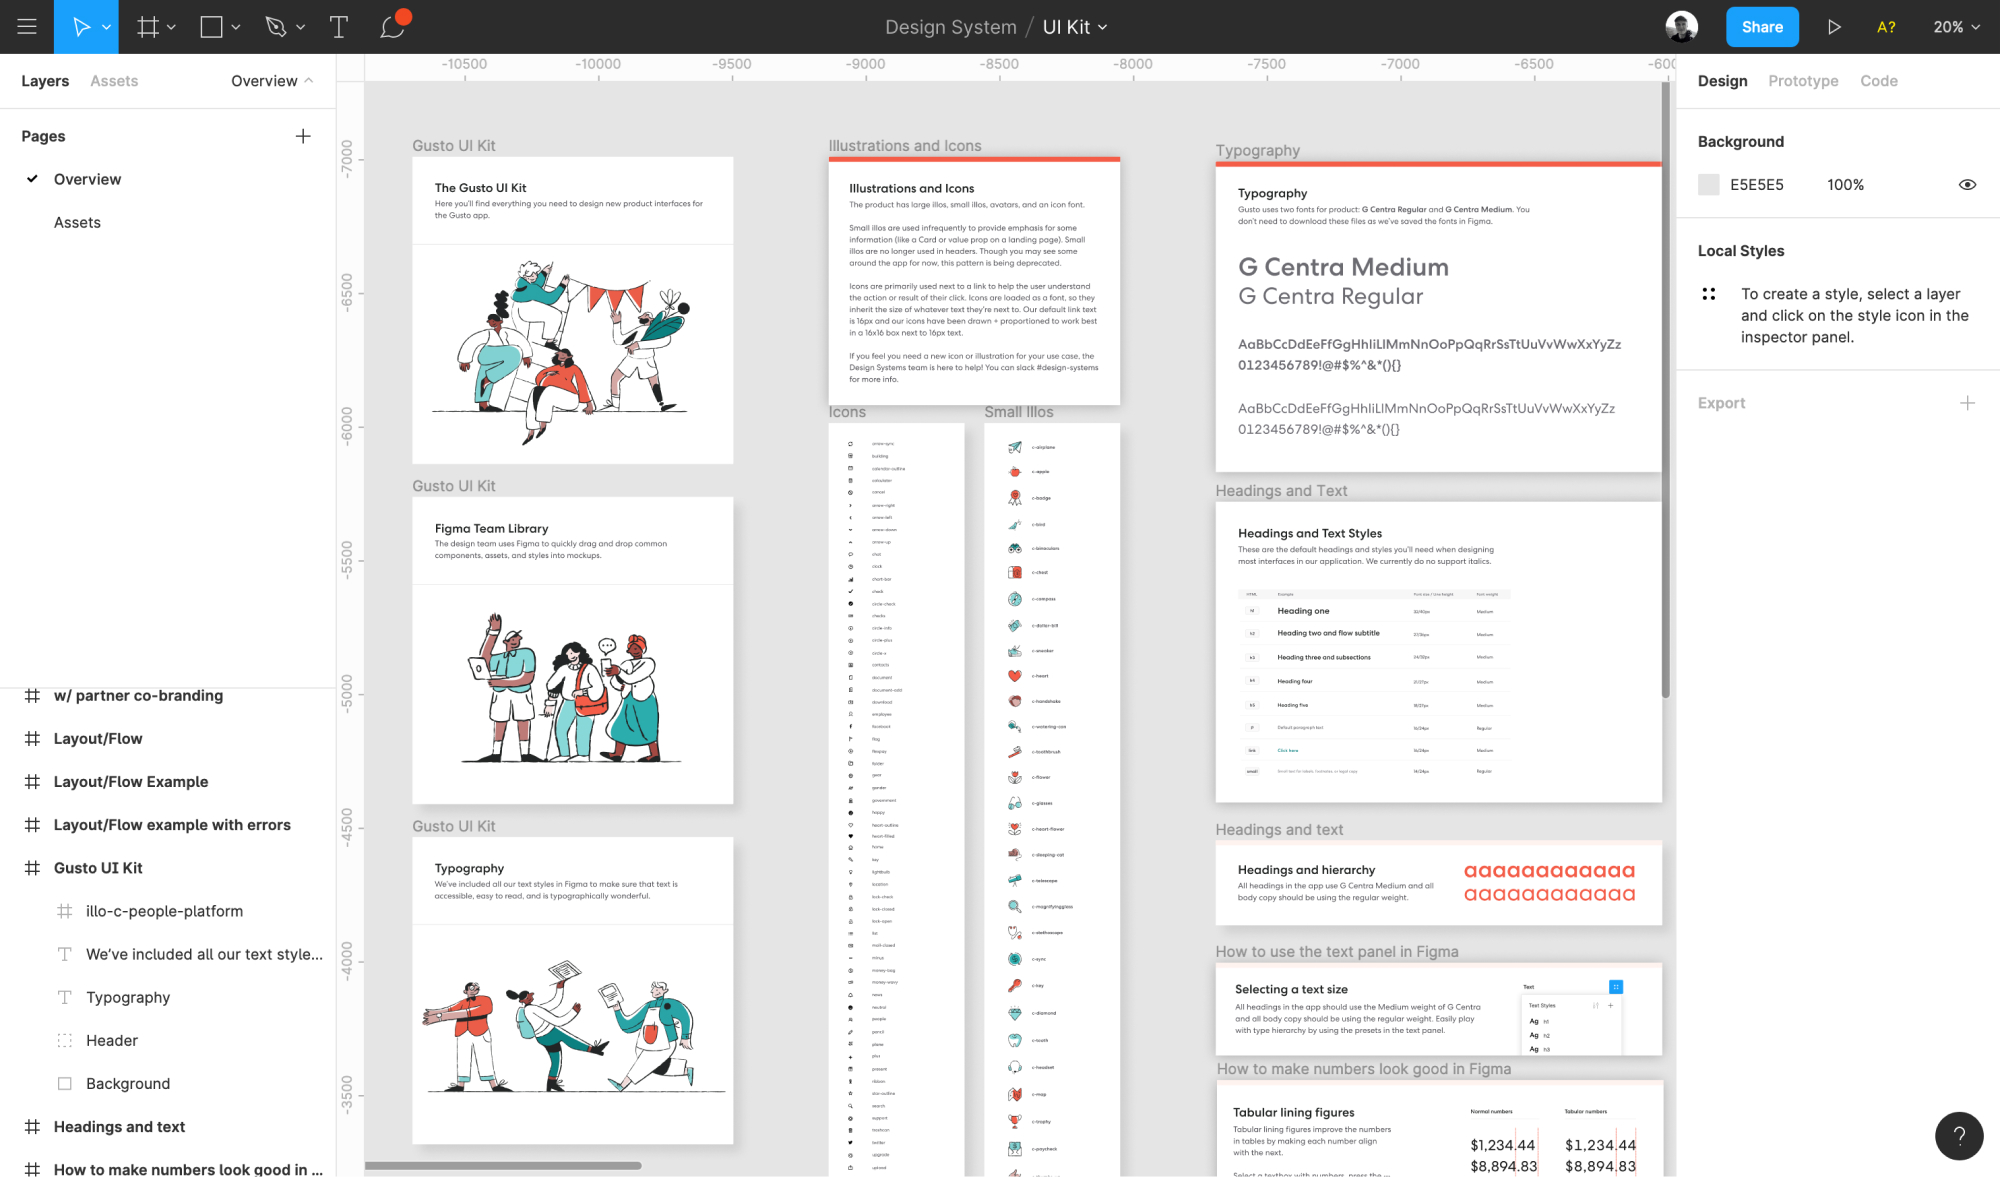Select the Rectangle shape tool

pos(211,27)
